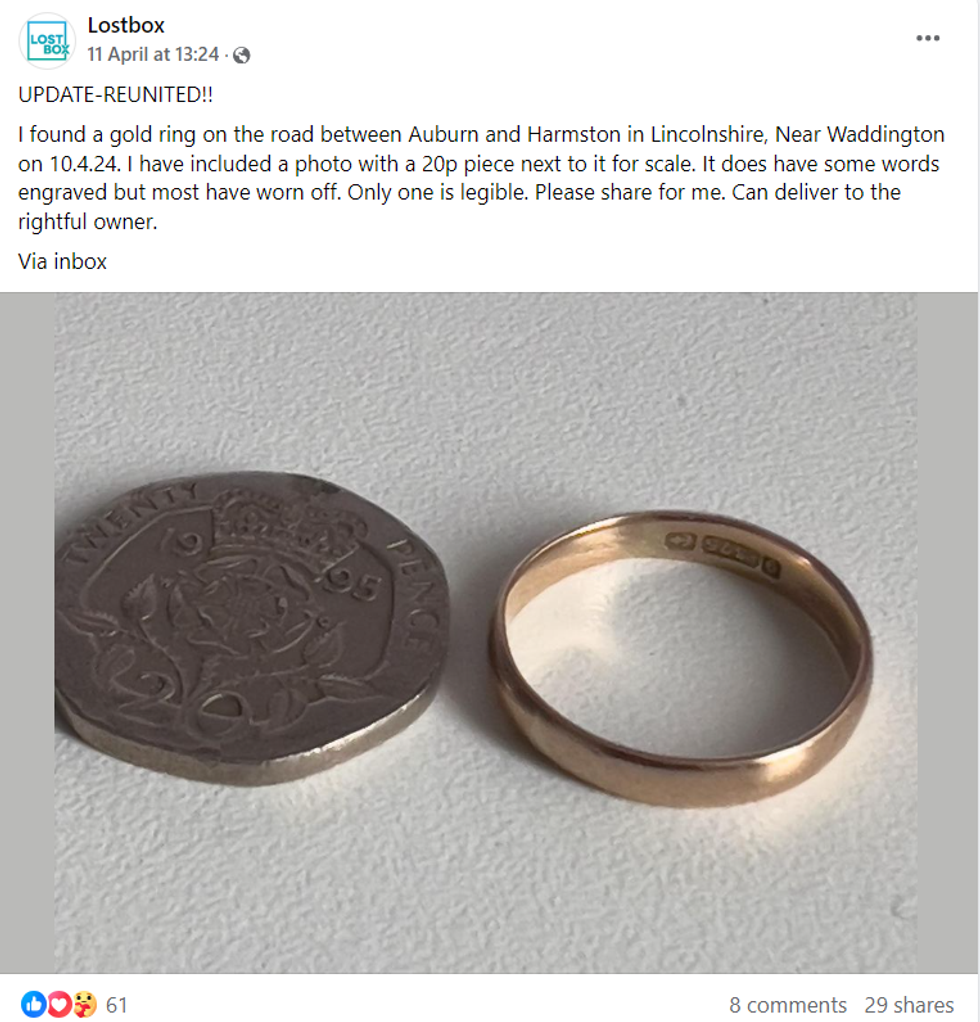Click the found gold ring description paragraph
Viewport: 980px width, 1022px height.
click(481, 178)
